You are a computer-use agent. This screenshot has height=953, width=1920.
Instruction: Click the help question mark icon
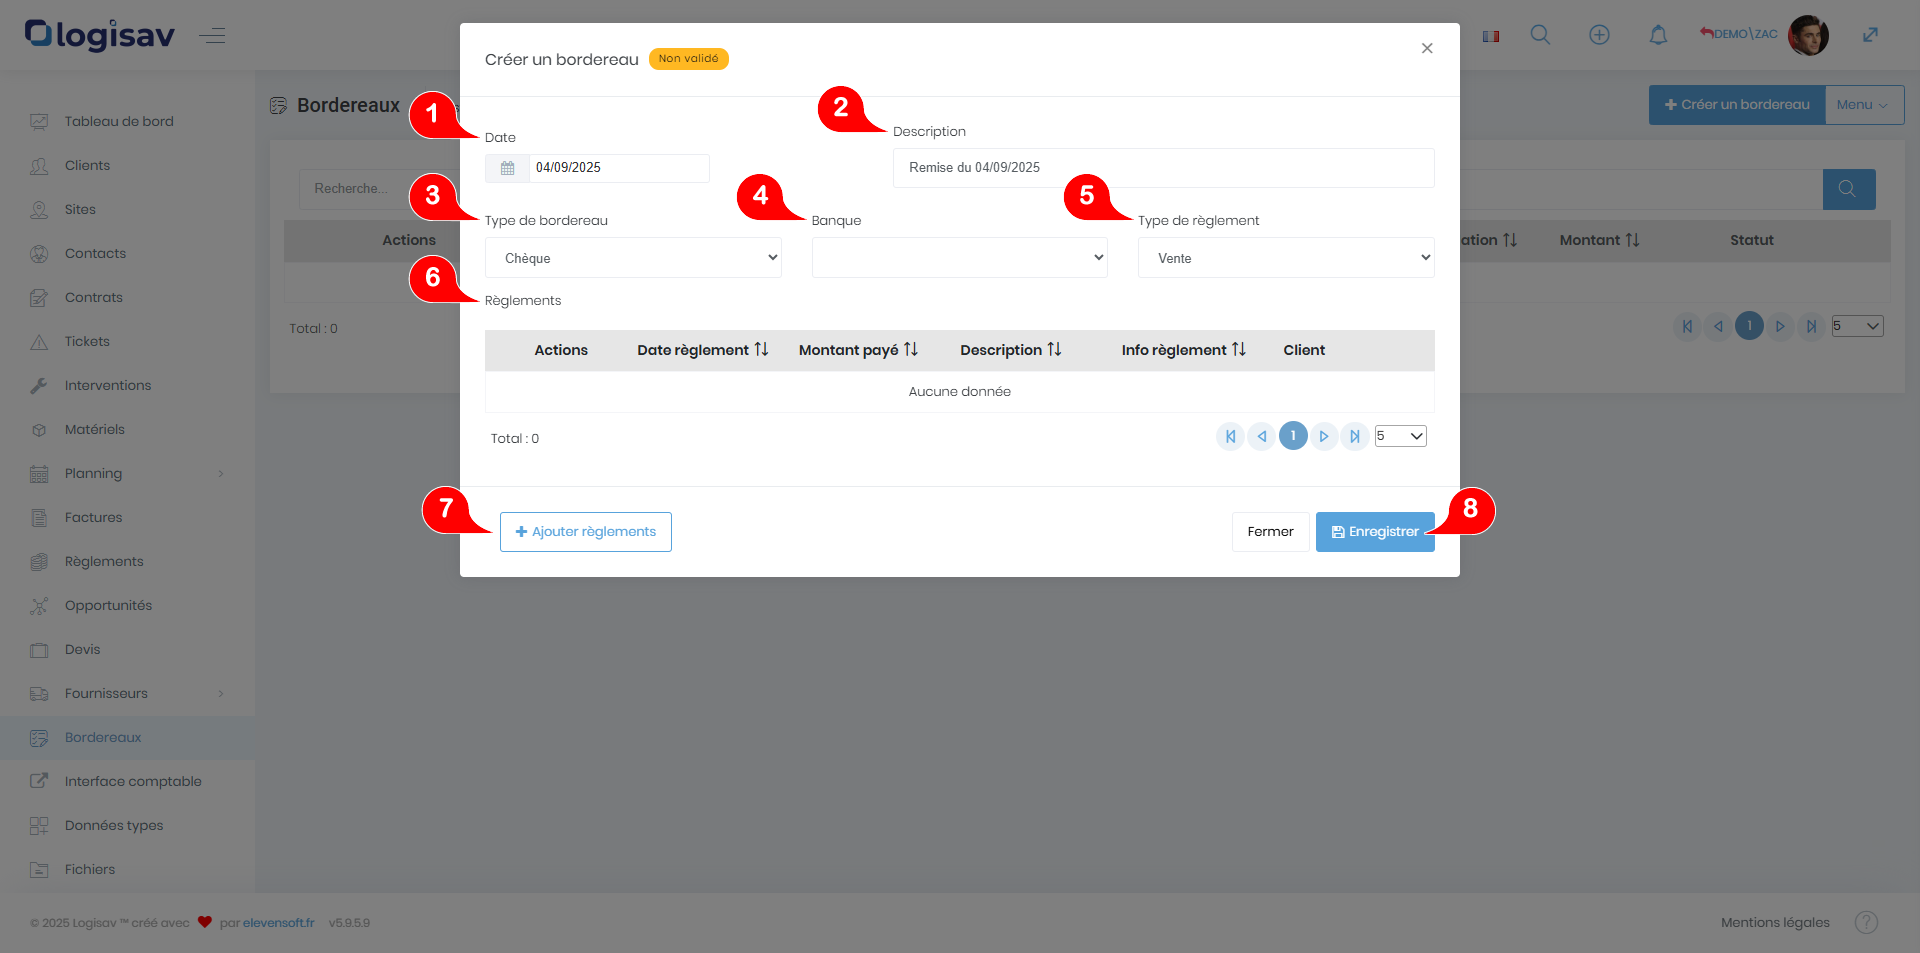tap(1866, 922)
